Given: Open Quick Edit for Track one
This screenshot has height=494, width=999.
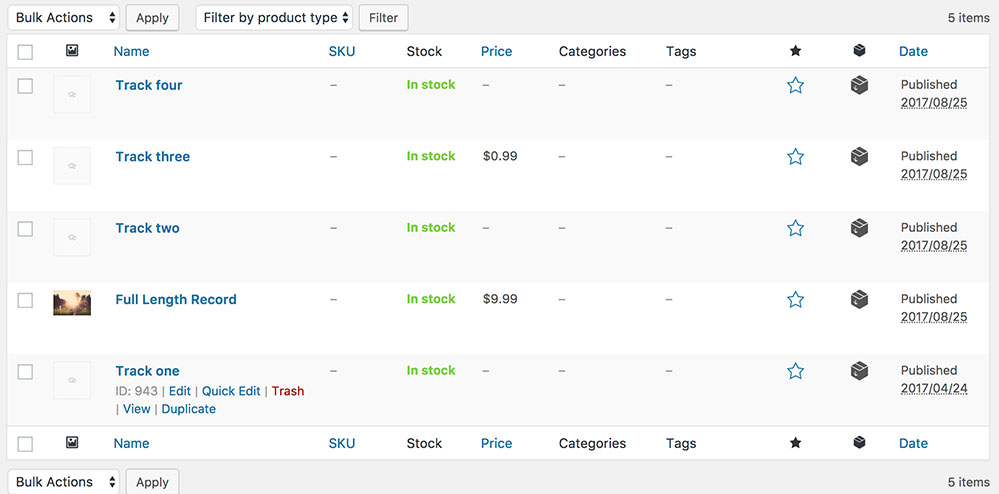Looking at the screenshot, I should point(231,391).
